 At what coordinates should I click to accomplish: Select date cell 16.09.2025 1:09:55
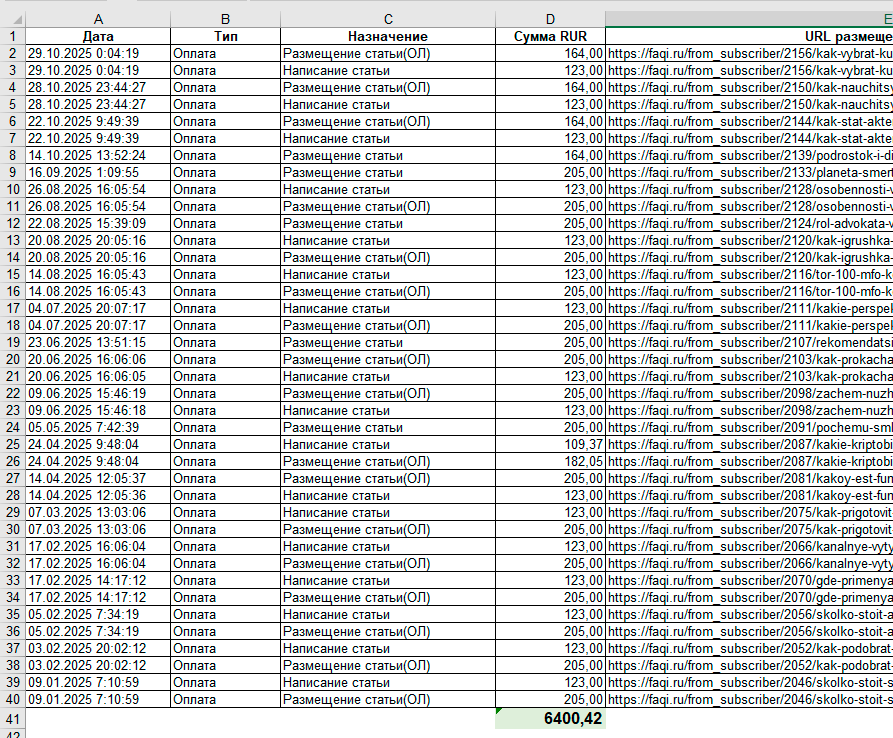click(98, 173)
